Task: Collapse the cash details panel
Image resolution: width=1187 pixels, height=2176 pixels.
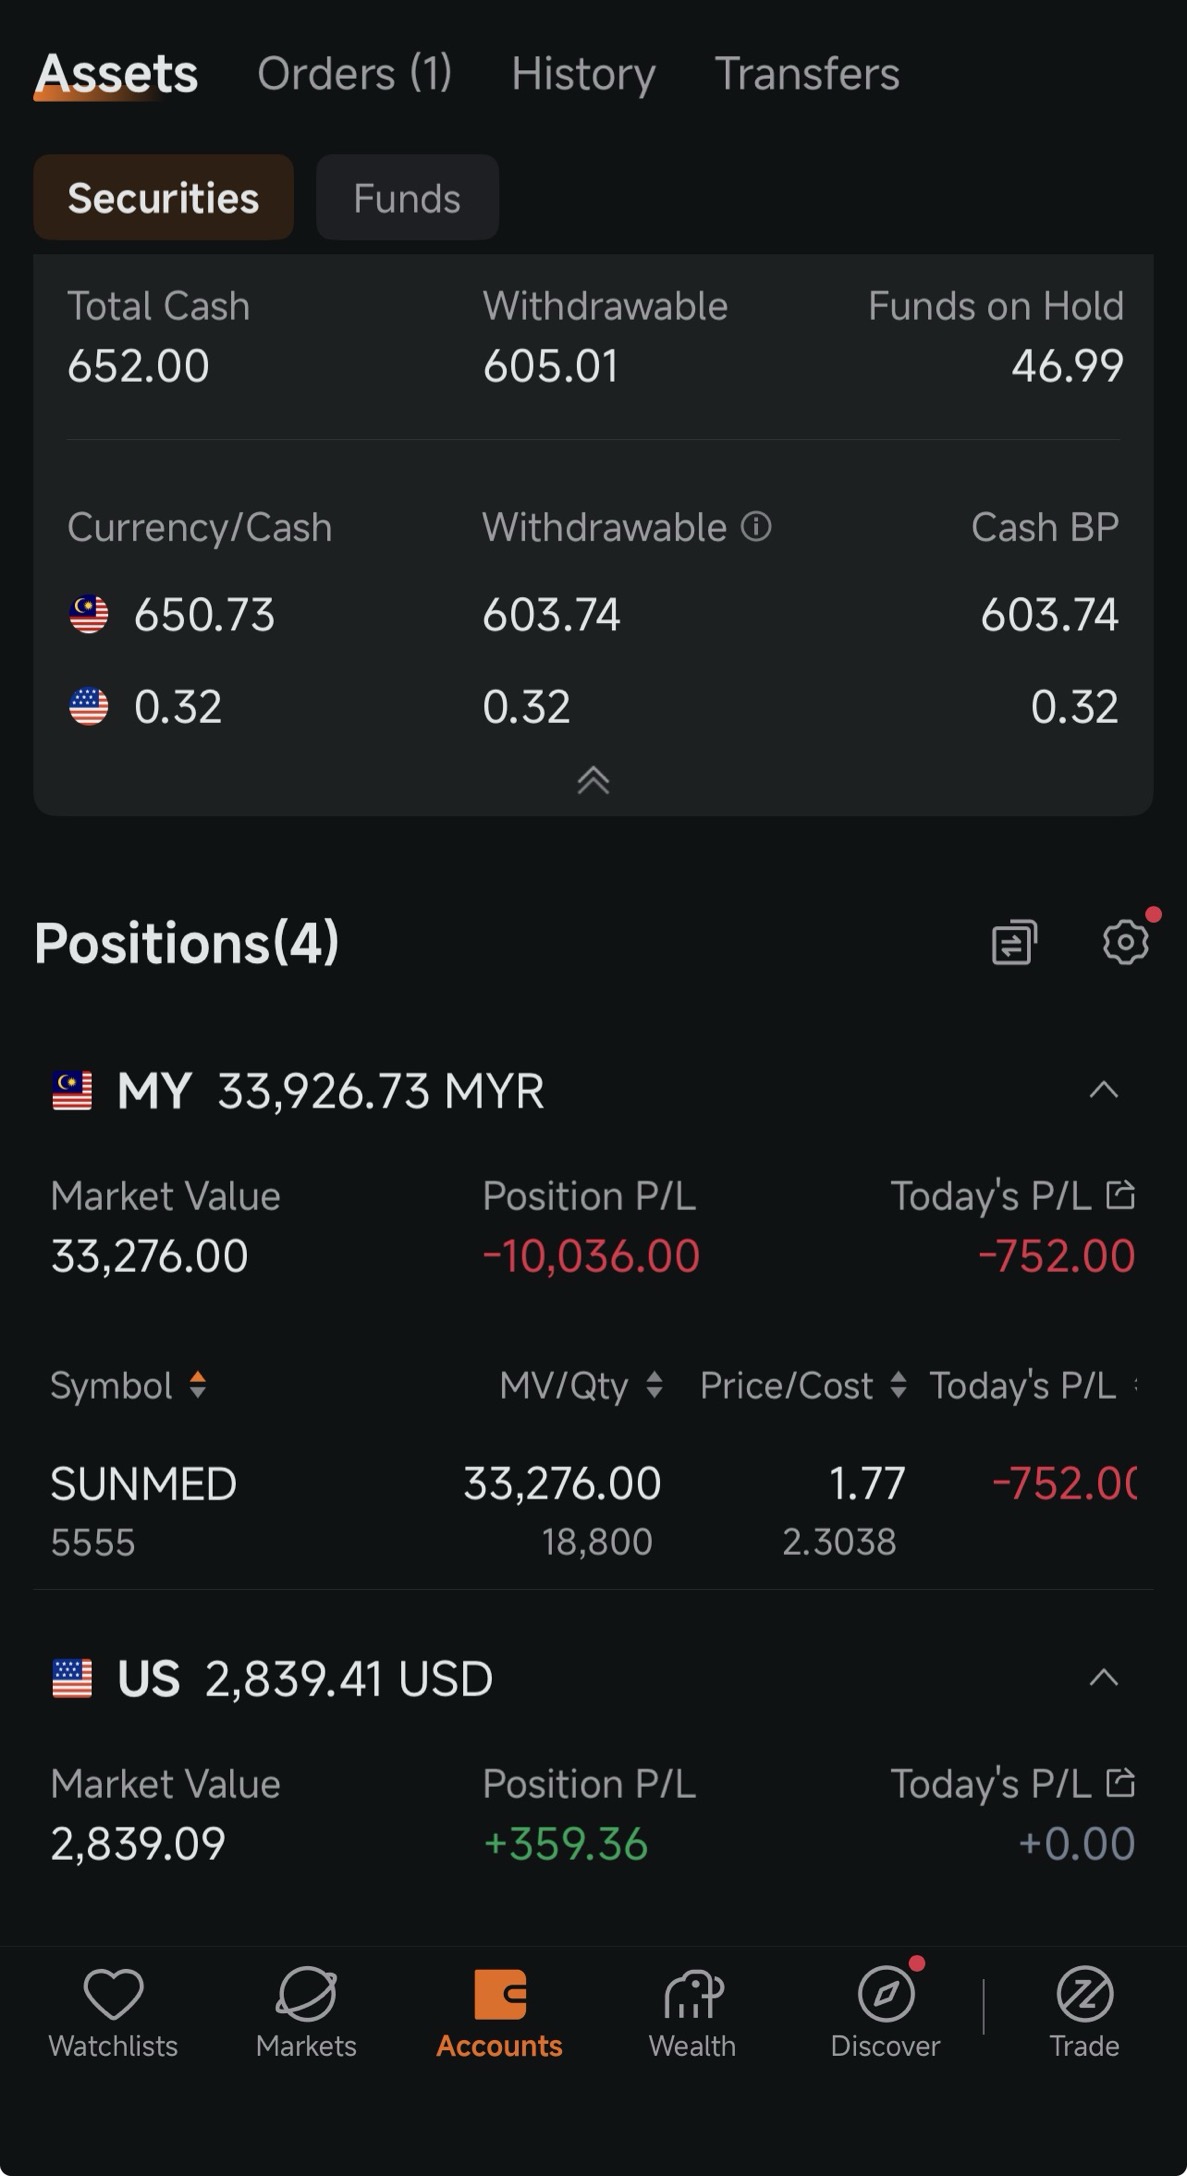Action: pos(593,779)
